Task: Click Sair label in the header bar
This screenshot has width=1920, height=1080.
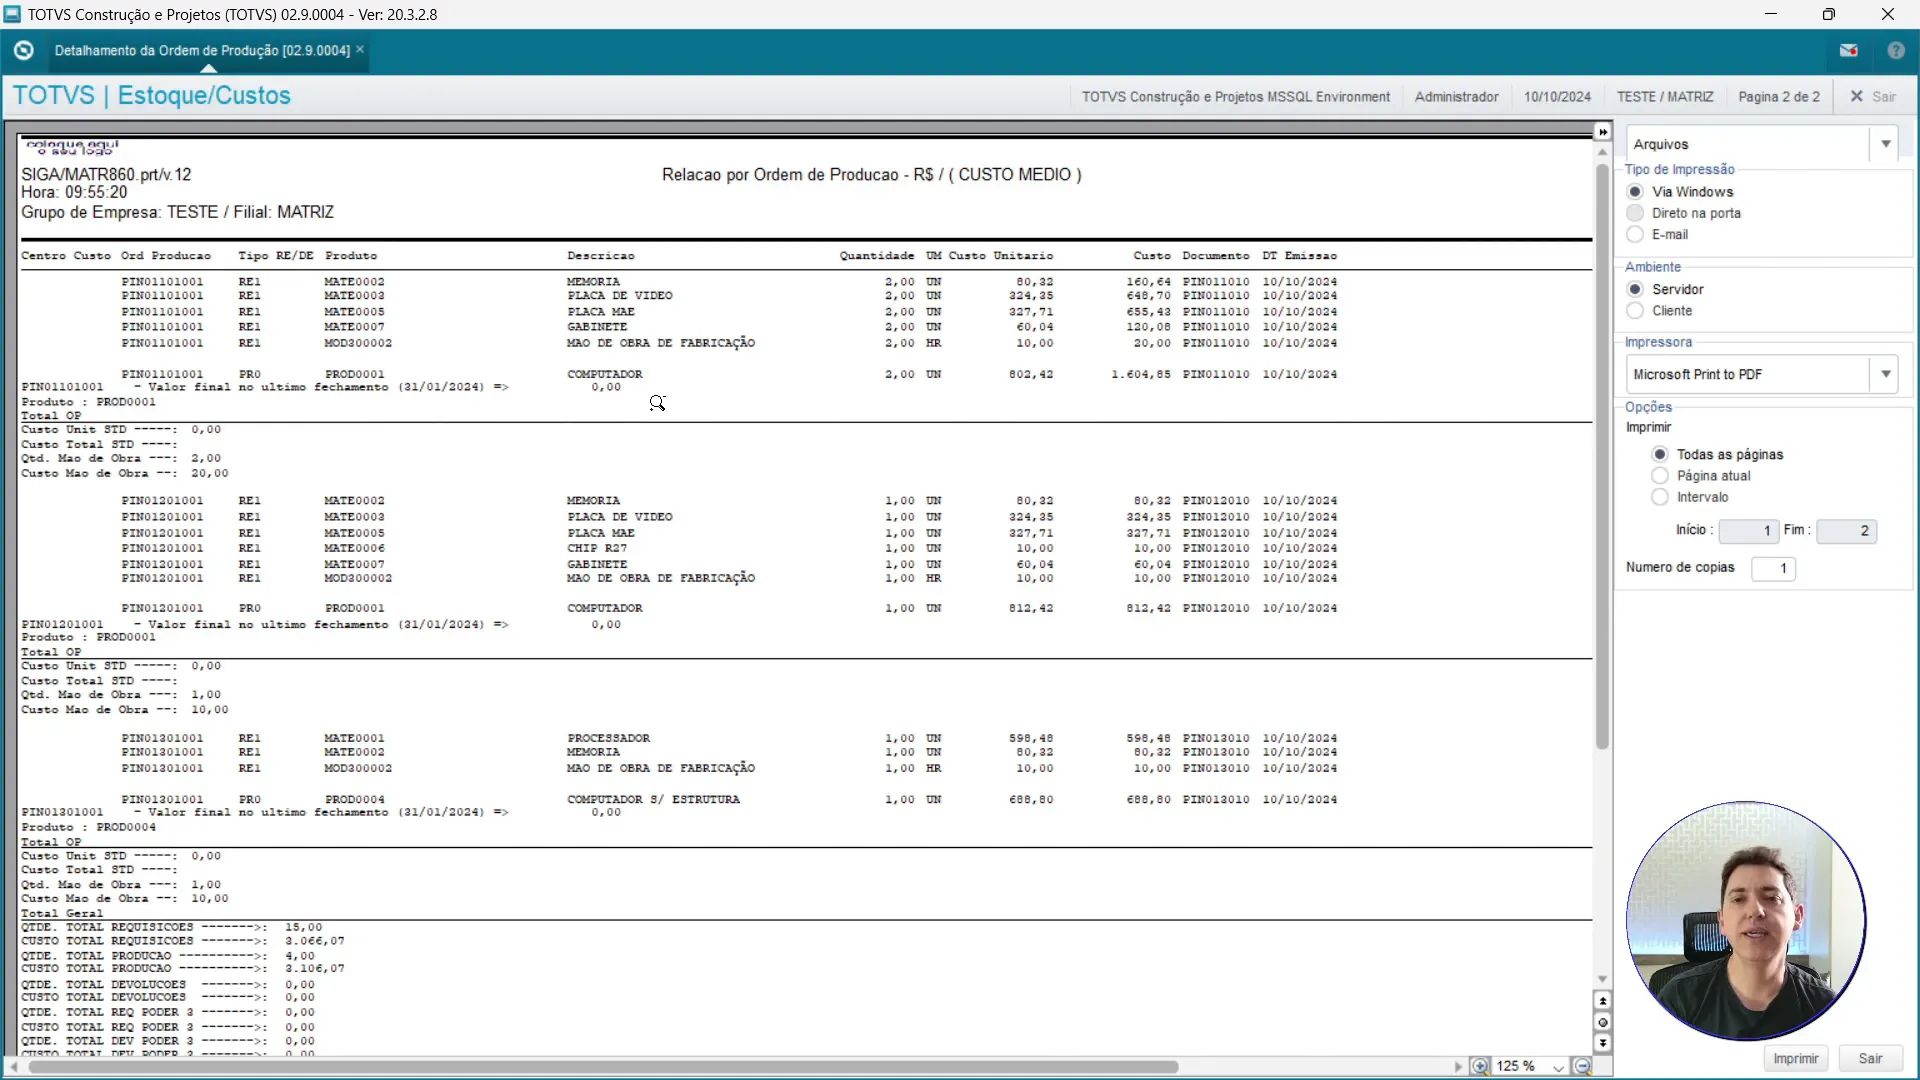Action: click(1884, 97)
